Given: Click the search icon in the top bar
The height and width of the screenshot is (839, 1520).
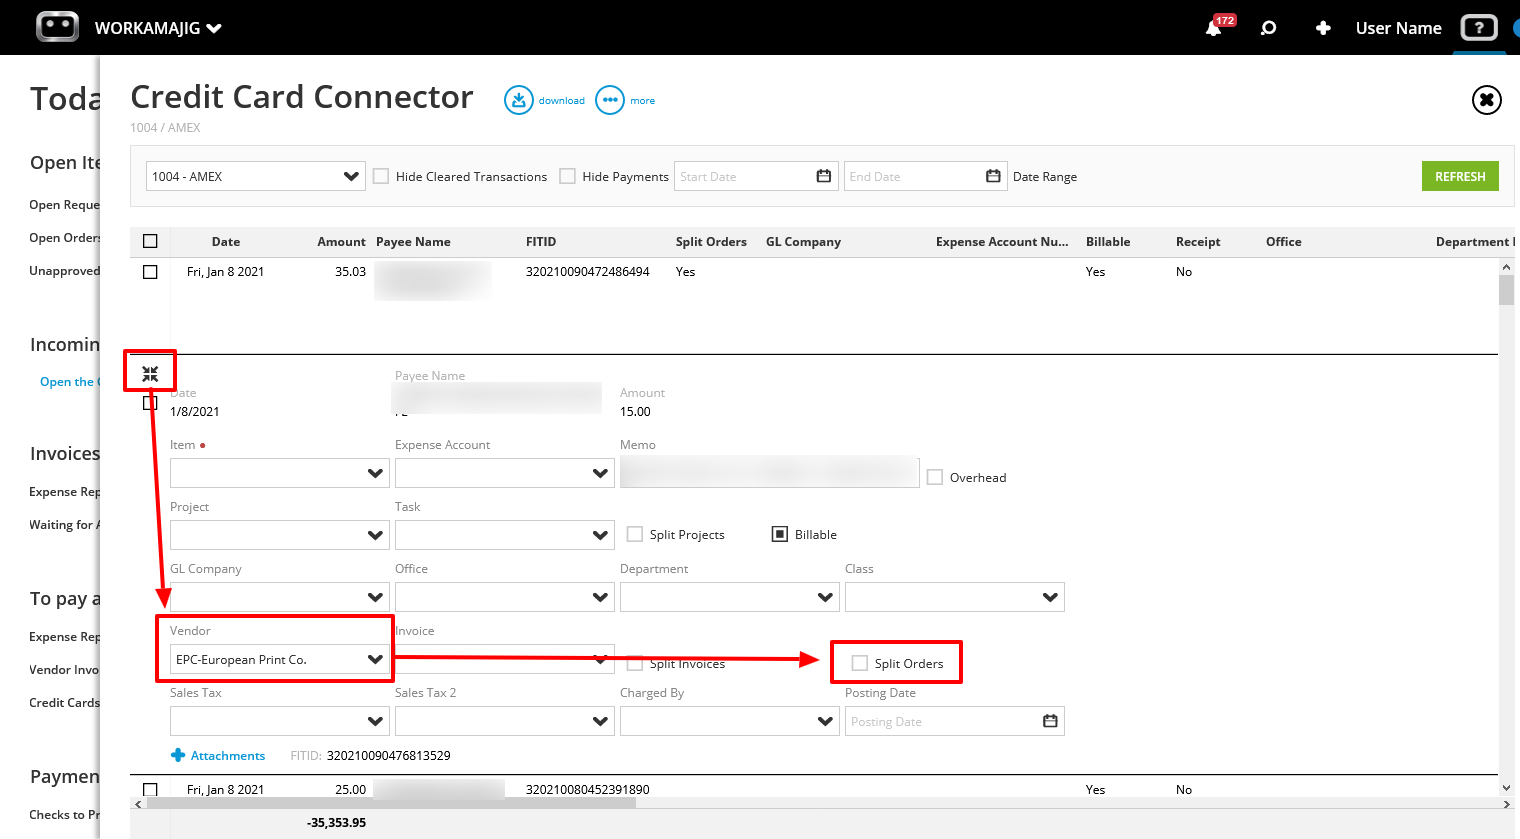Looking at the screenshot, I should (x=1268, y=27).
